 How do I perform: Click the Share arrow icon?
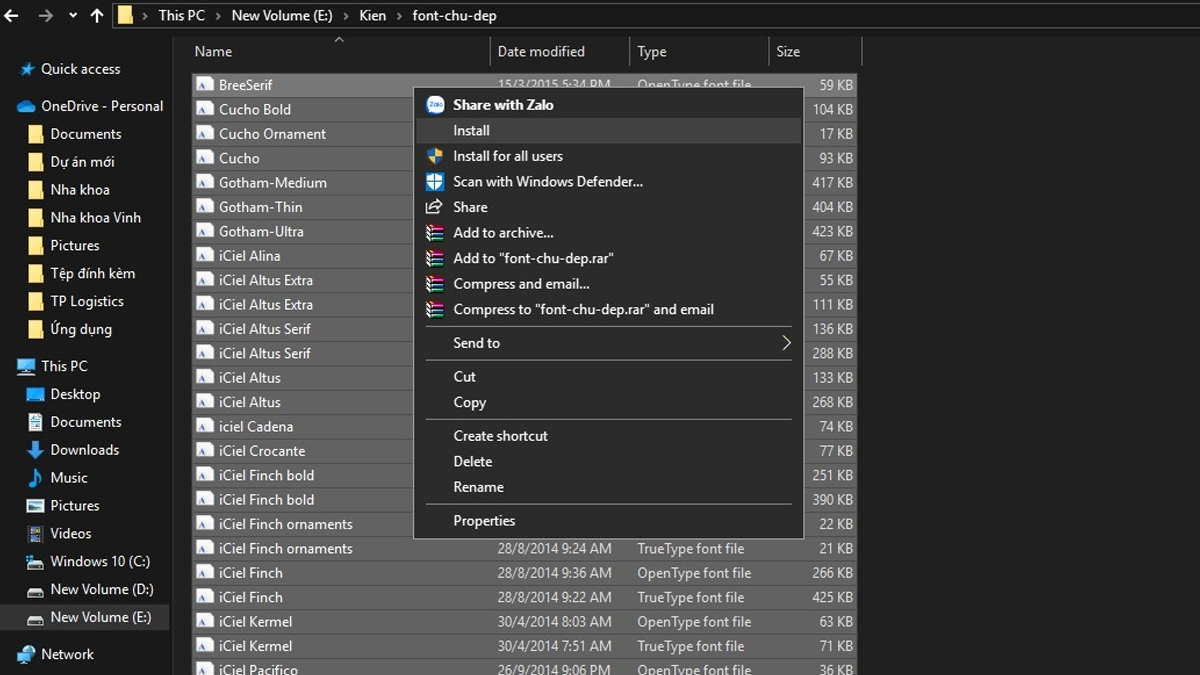tap(434, 207)
